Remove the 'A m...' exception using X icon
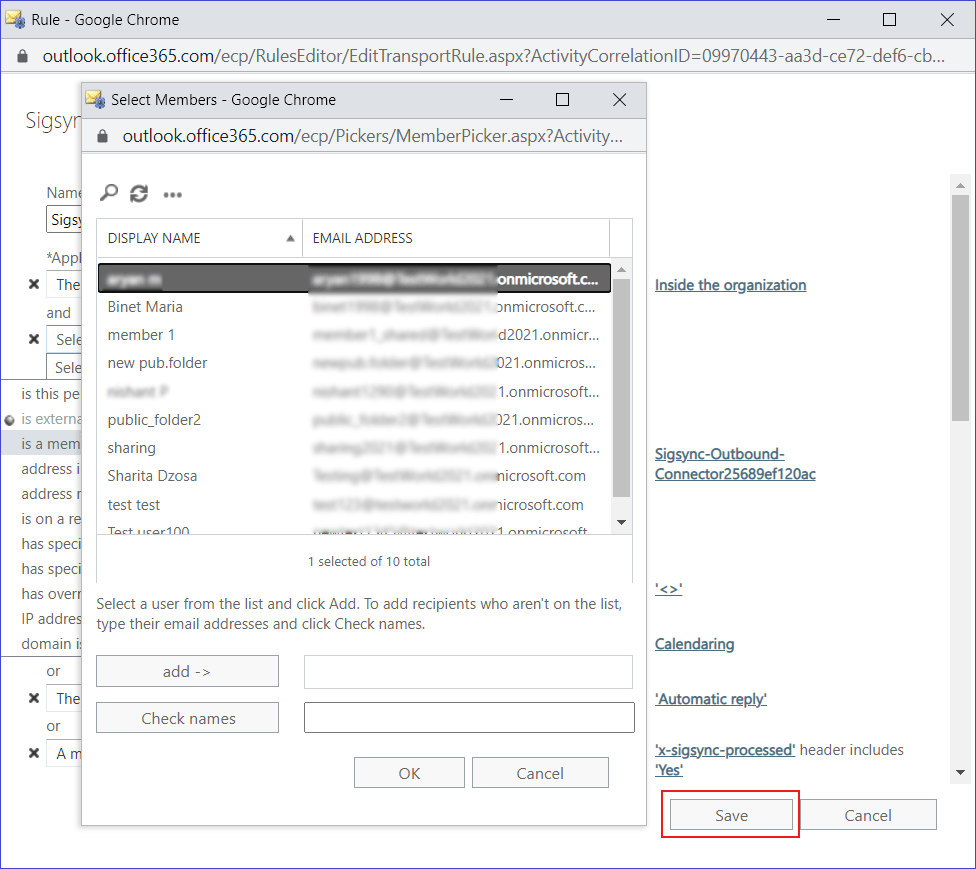 point(34,753)
